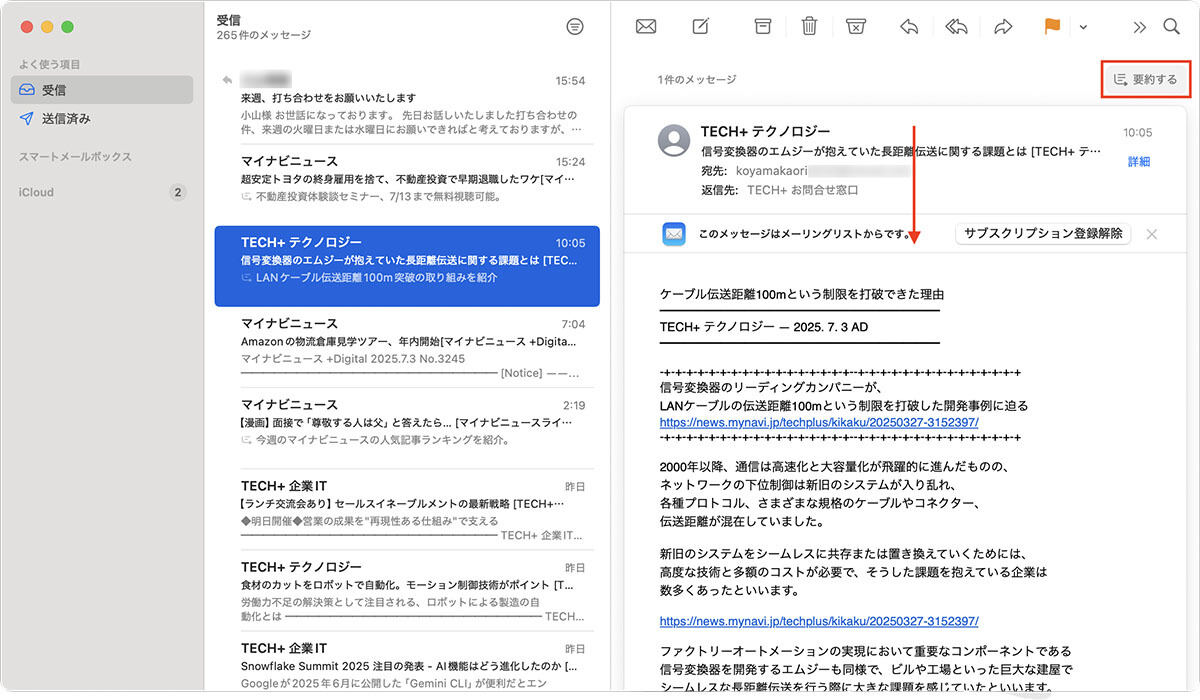Screen dimensions: 1200x700
Task: Reply all to the message
Action: click(956, 27)
